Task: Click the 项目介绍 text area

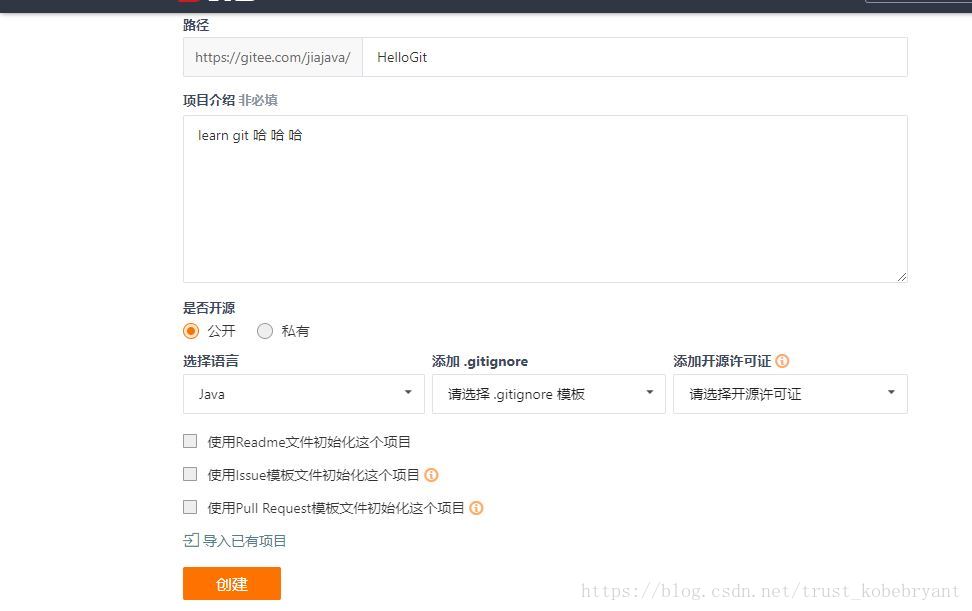Action: 546,199
